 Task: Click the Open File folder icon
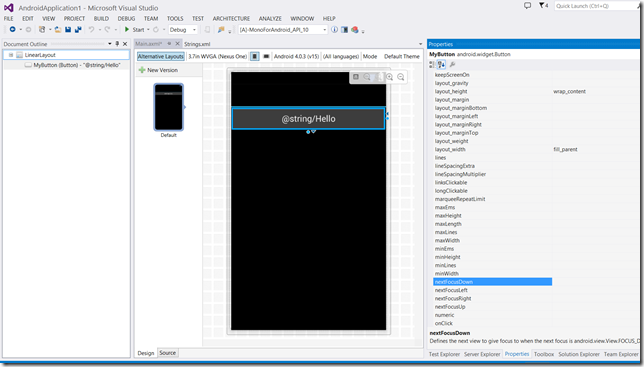tap(58, 30)
